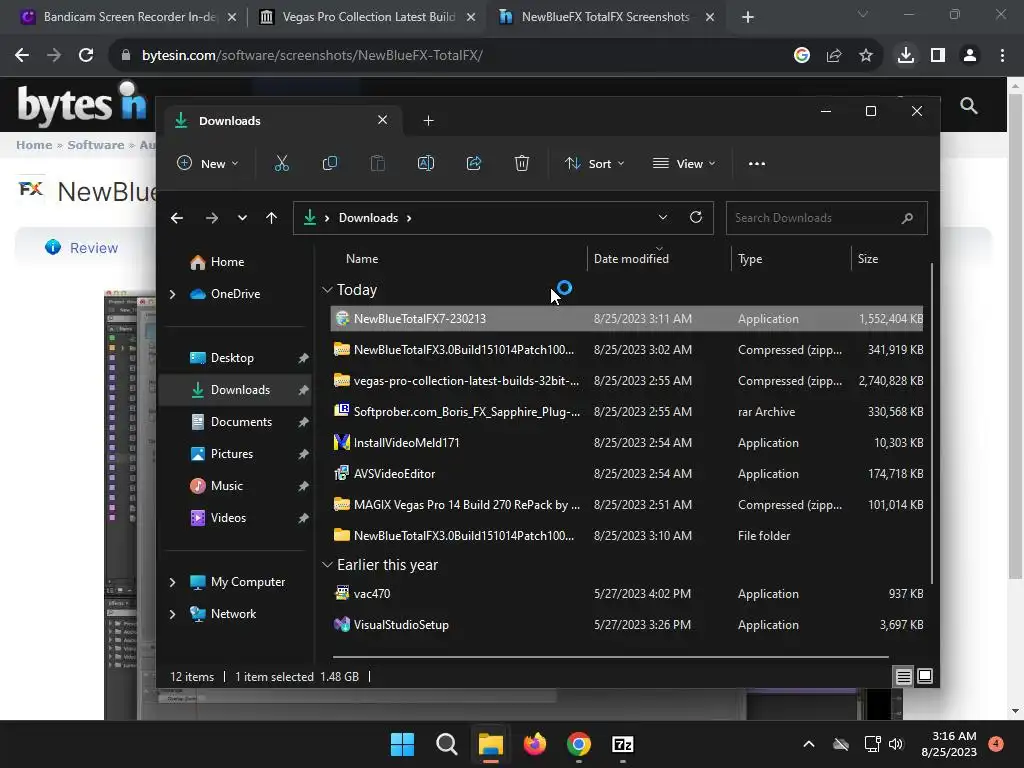Sort by Name column header
The height and width of the screenshot is (768, 1024).
[361, 259]
